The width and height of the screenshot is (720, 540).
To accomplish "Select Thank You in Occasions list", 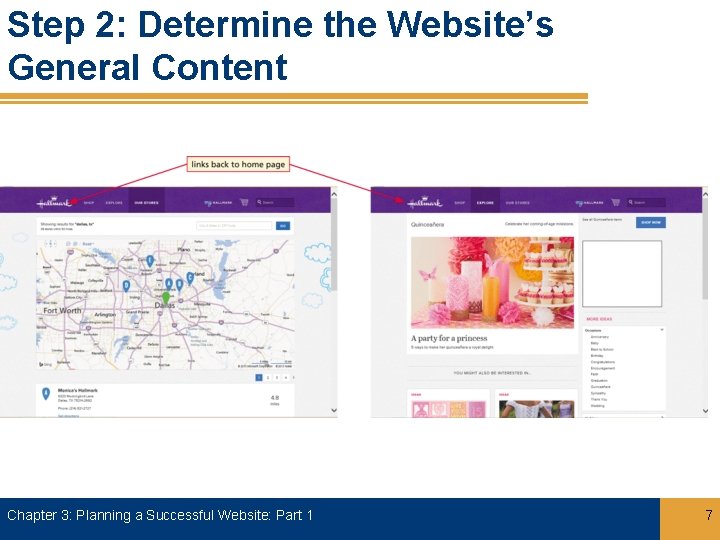I will point(599,399).
